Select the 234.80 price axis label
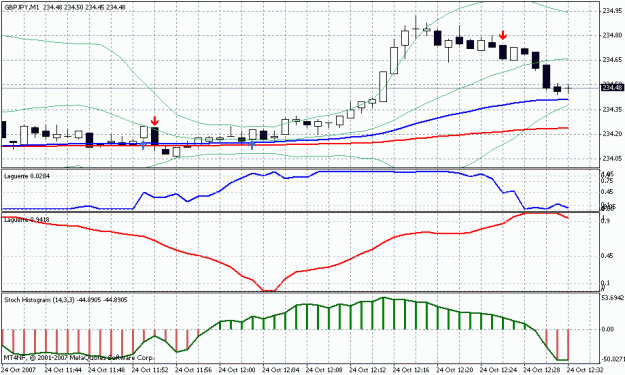 click(612, 35)
